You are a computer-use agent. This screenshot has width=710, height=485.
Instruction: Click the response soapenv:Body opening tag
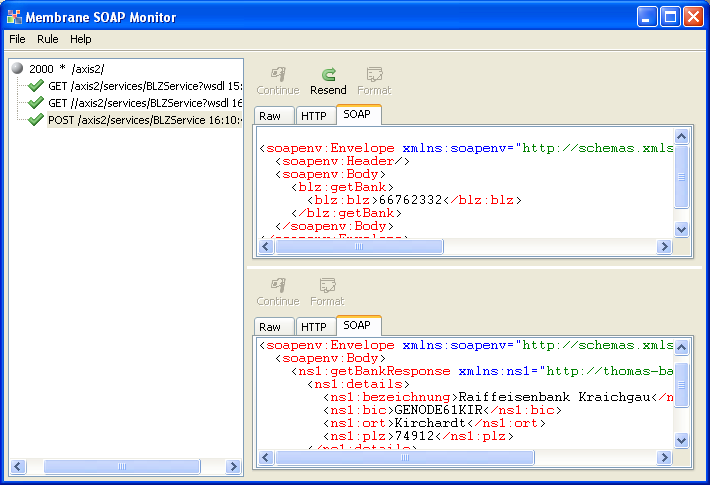[x=331, y=358]
